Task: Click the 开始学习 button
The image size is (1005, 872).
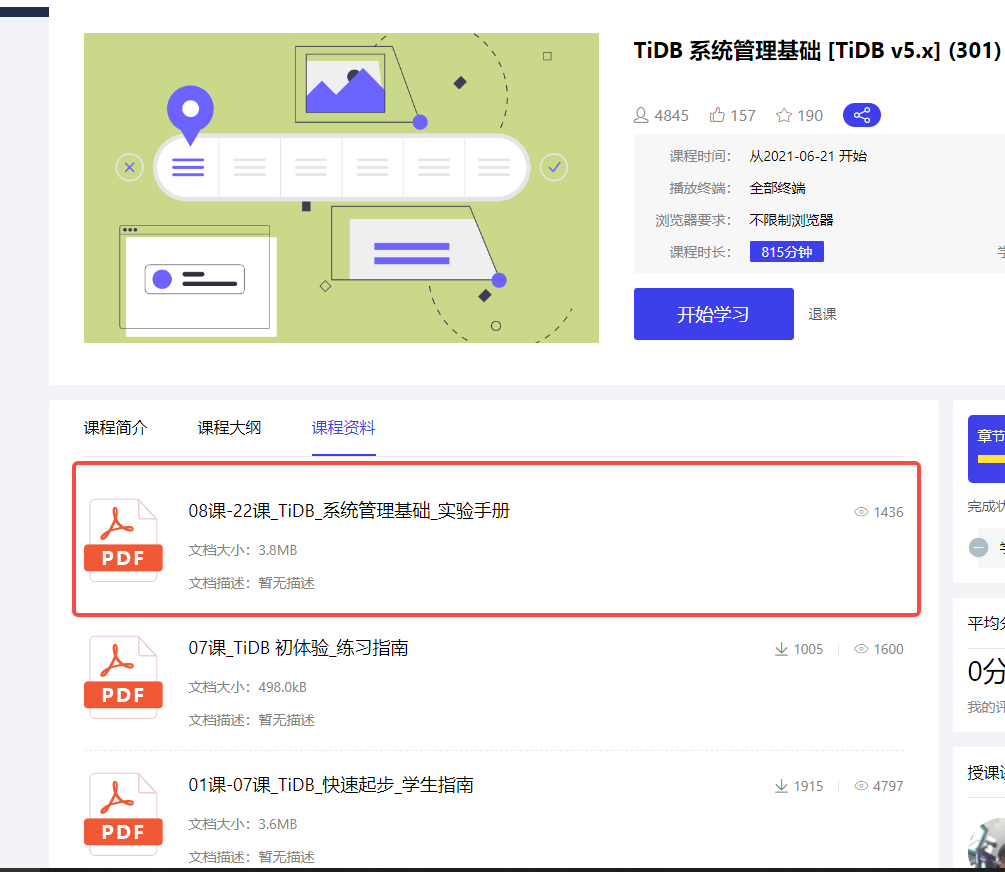Action: tap(713, 314)
